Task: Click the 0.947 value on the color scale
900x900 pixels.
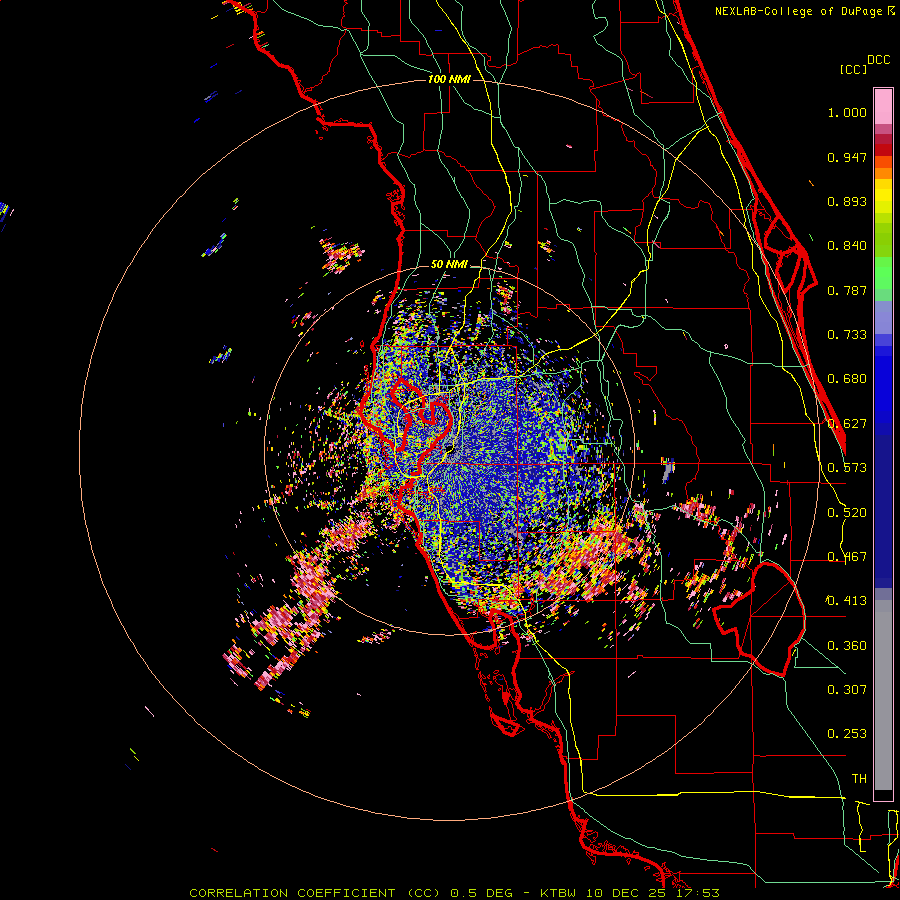Action: click(x=847, y=157)
